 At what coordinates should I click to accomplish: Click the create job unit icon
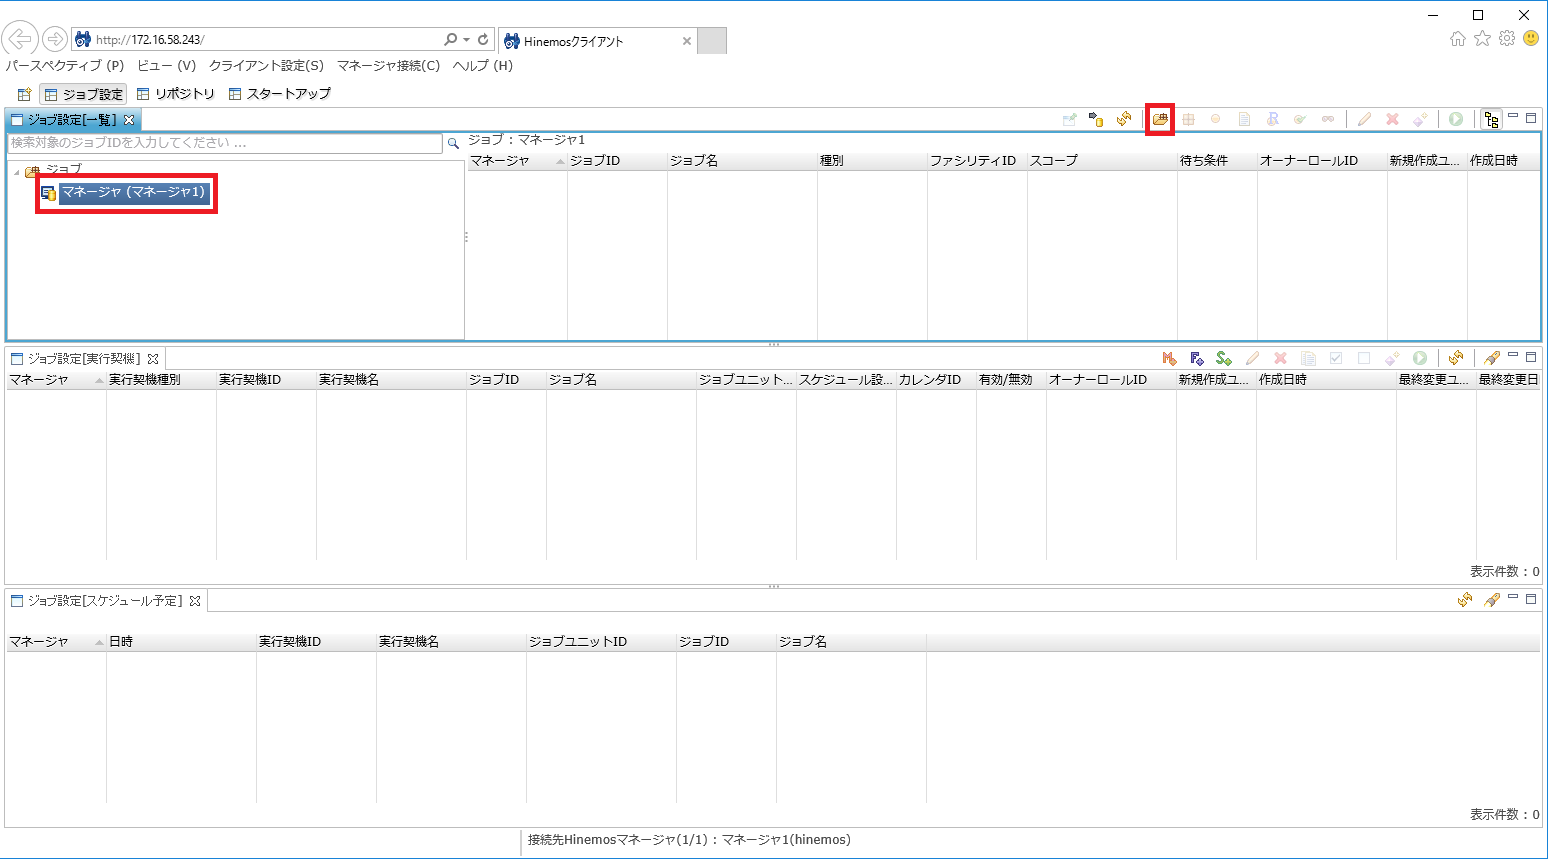click(1160, 119)
